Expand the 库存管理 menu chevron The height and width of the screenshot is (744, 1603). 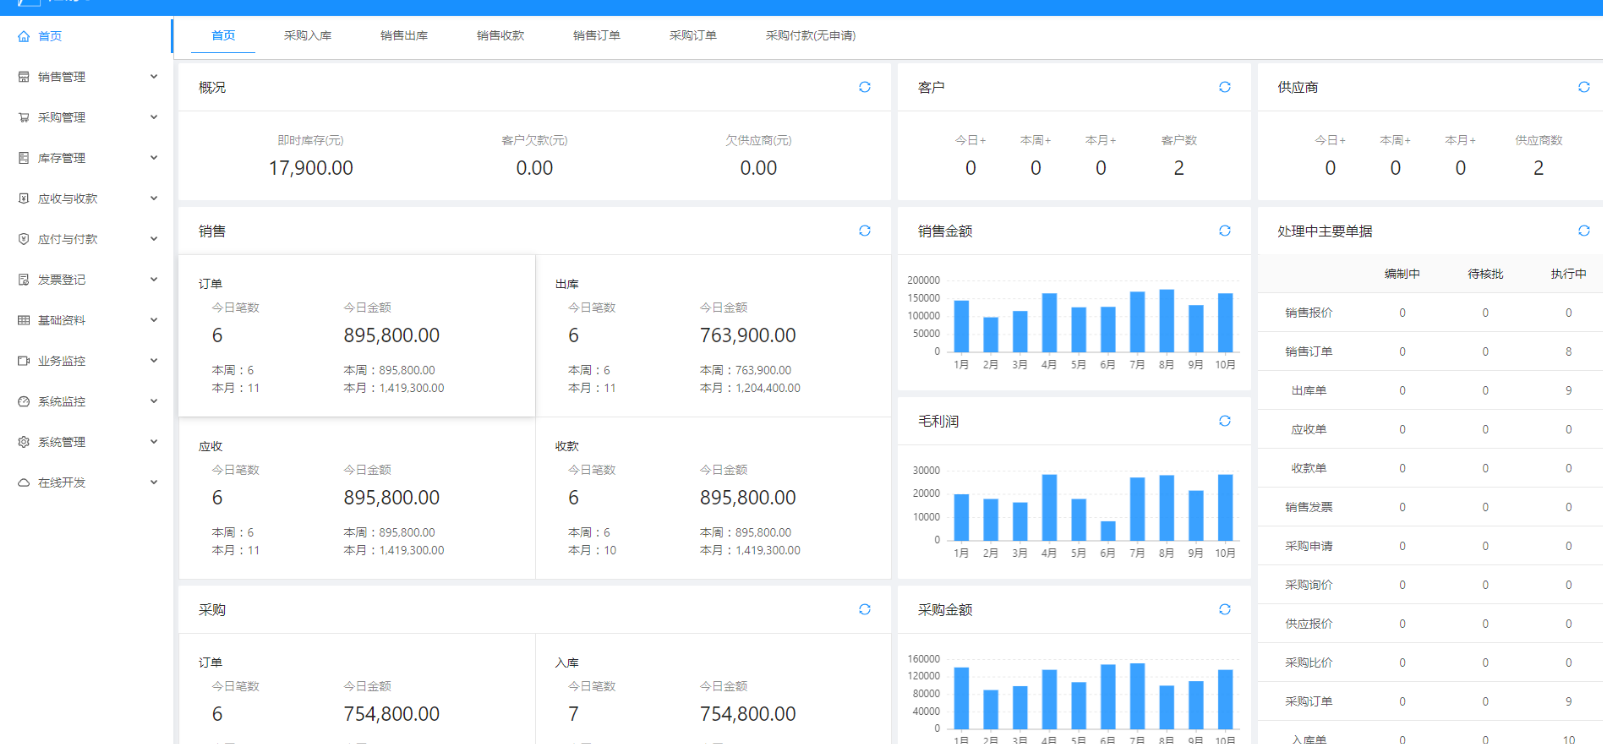coord(154,157)
